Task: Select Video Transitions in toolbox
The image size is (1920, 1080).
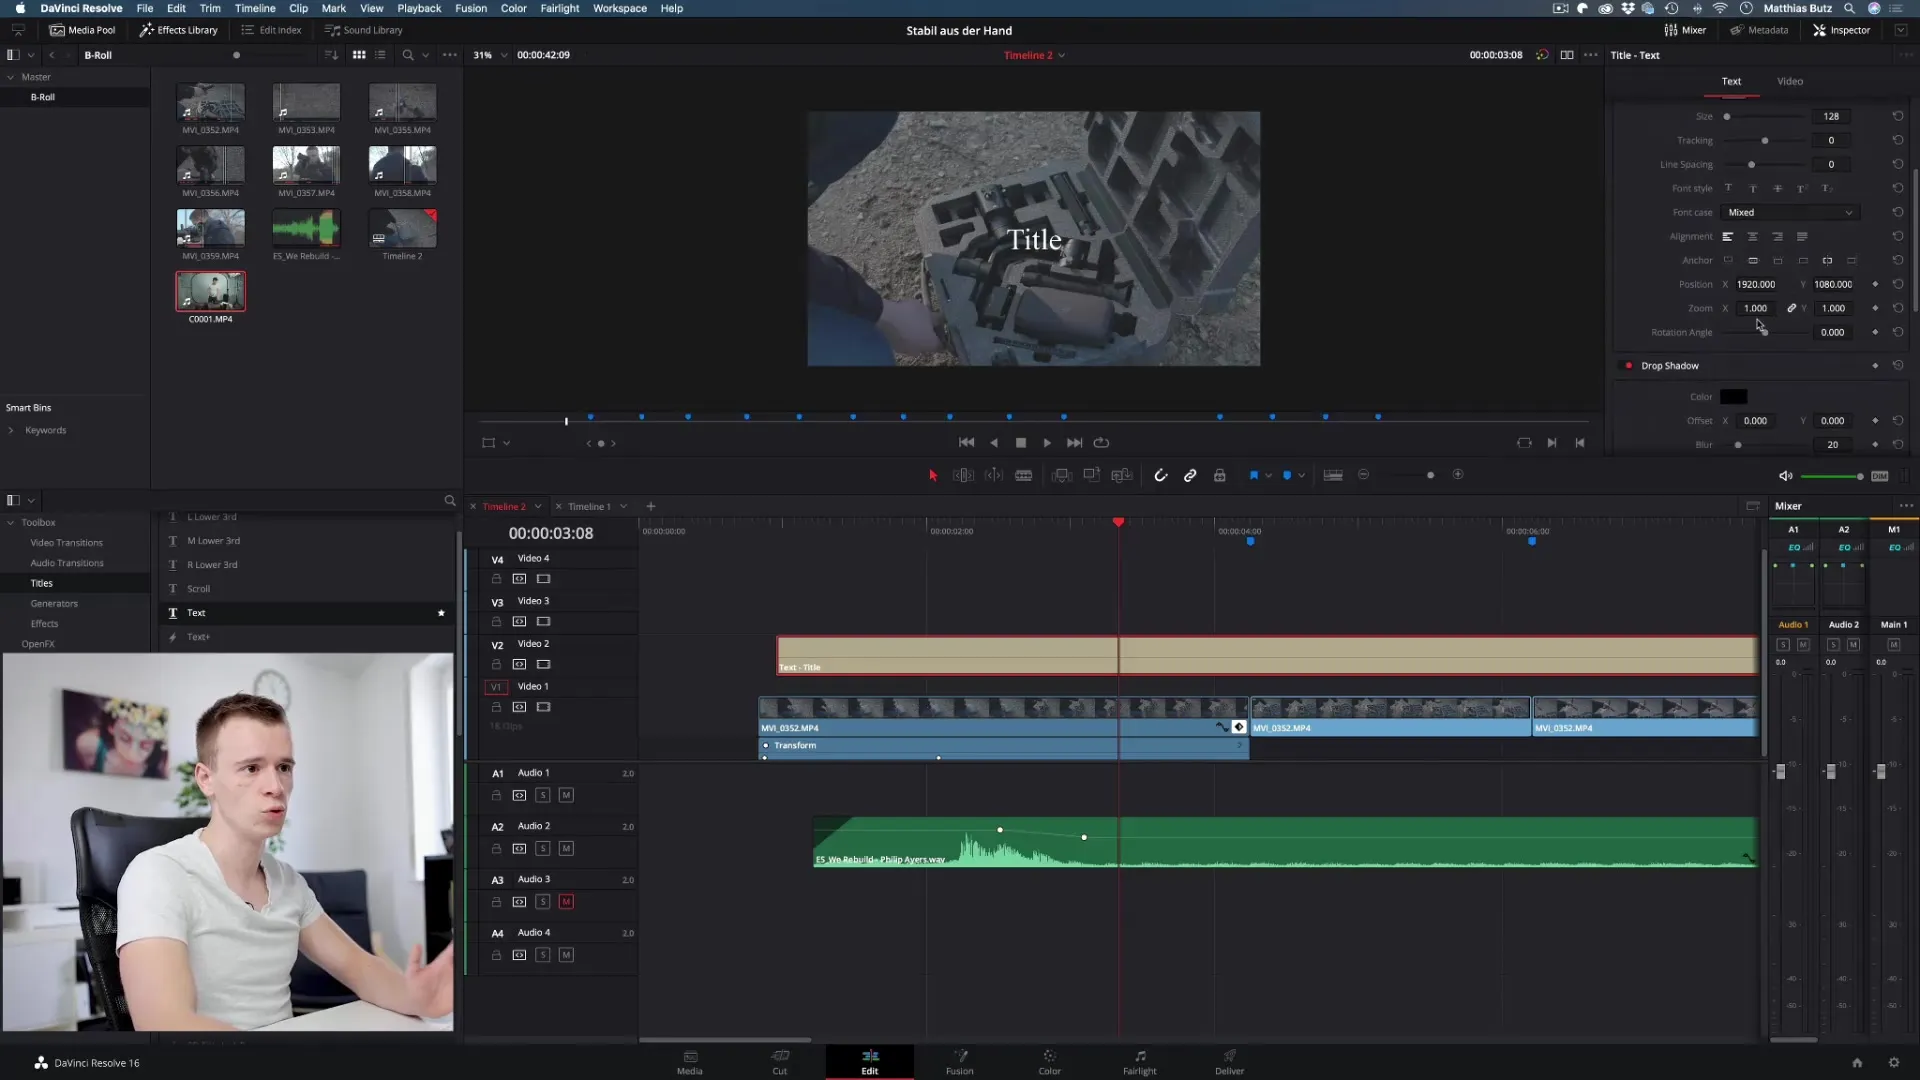Action: (66, 543)
